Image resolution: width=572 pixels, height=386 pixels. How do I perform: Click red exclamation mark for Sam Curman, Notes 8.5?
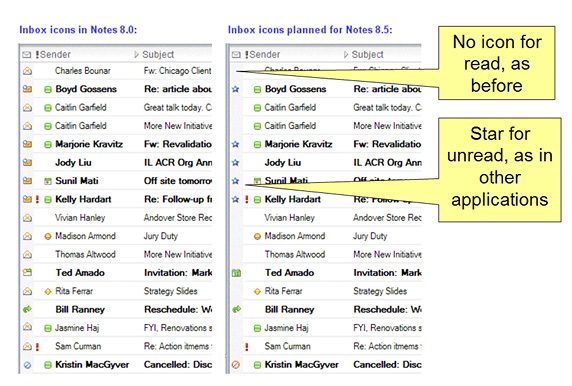247,346
